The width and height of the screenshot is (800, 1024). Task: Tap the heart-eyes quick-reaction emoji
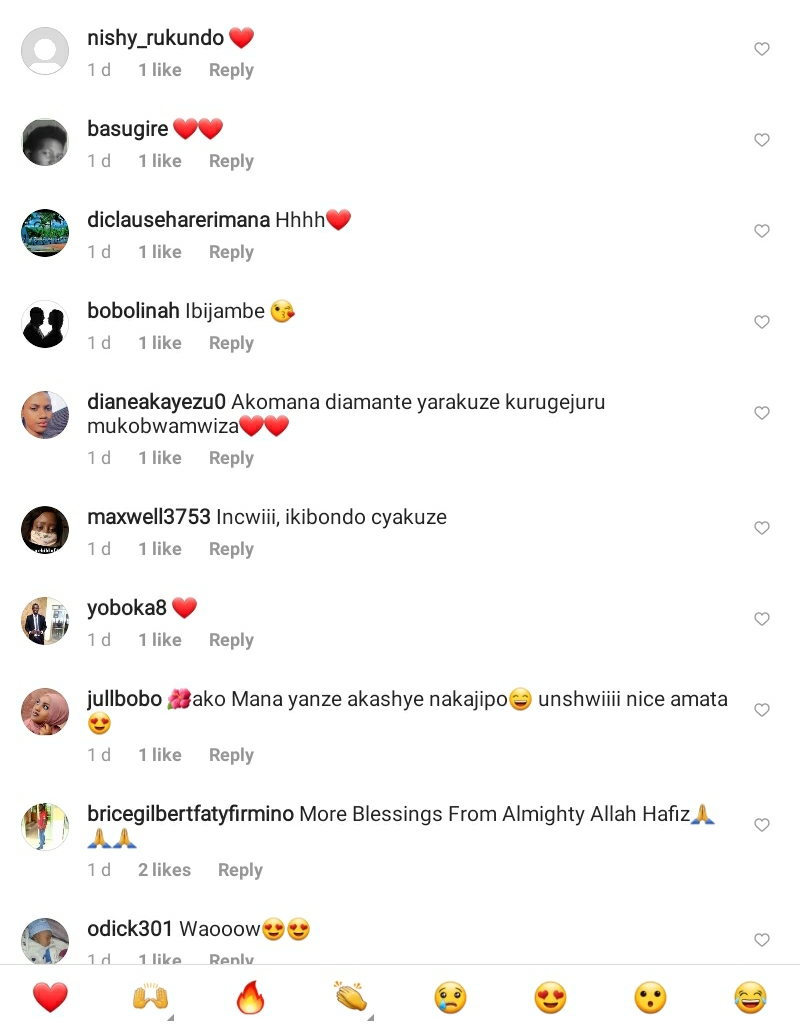[x=551, y=997]
